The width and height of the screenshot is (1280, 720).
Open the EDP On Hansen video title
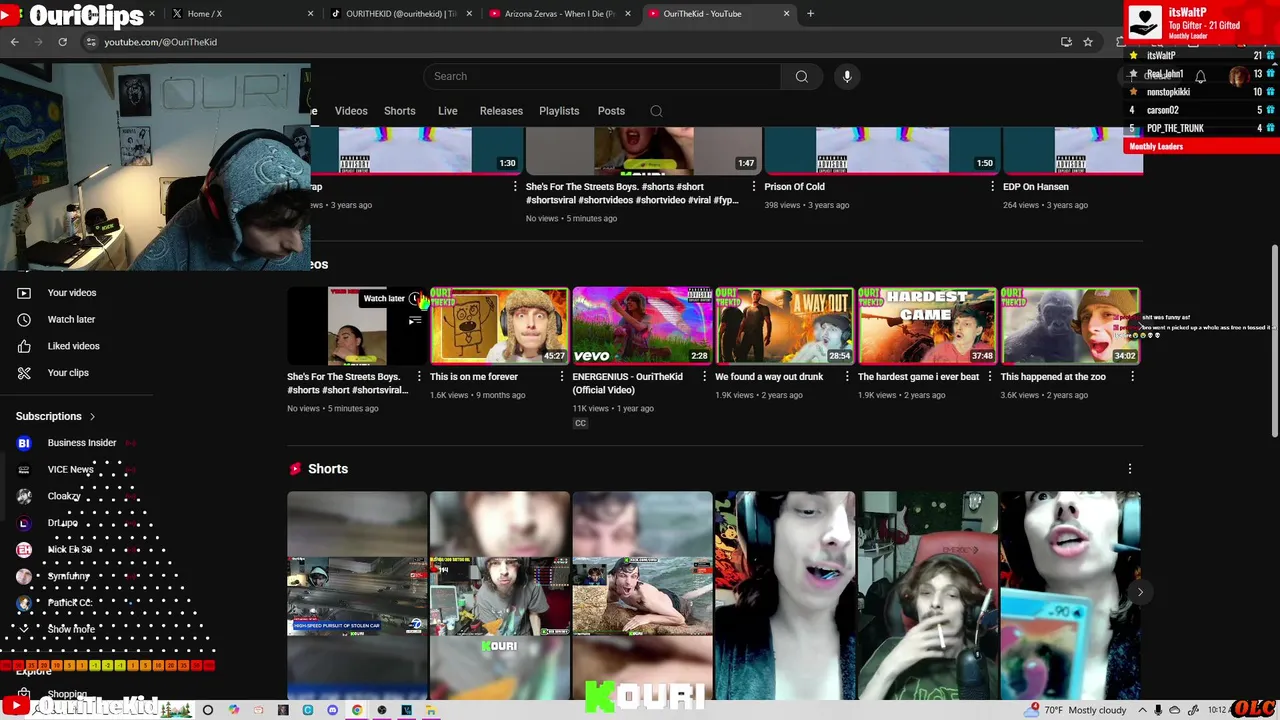point(1036,187)
